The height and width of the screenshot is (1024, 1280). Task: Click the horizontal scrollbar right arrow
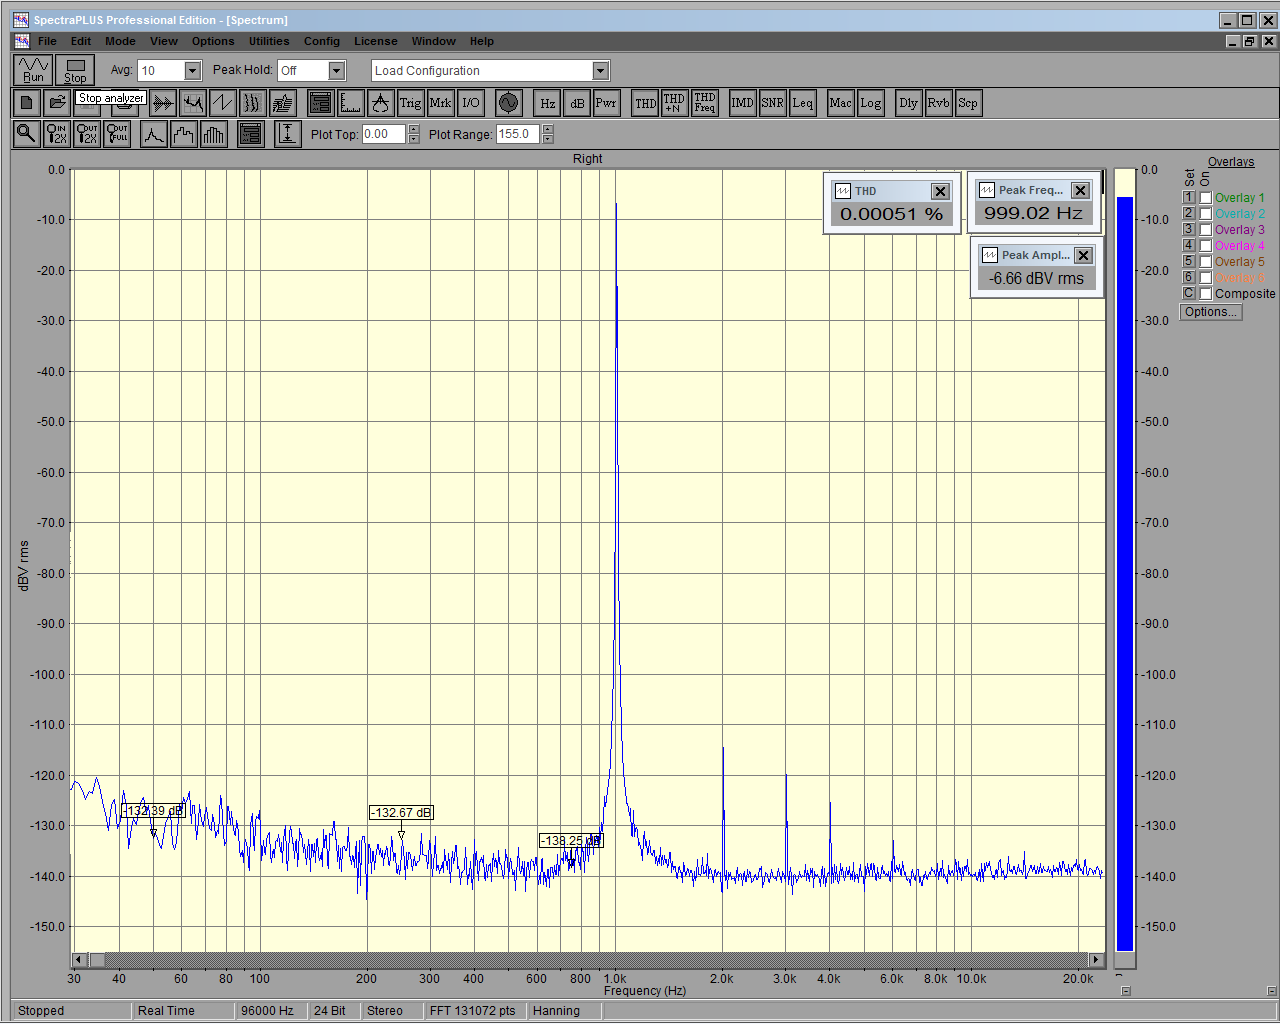coord(1095,960)
